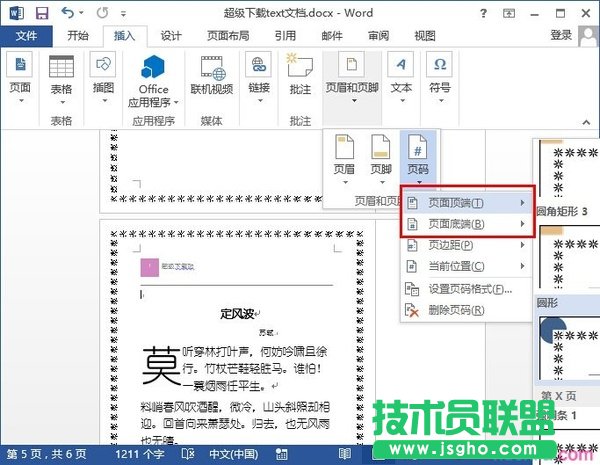Screen dimensions: 600x465
Task: Switch to the 设计 Design tab
Action: [171, 36]
